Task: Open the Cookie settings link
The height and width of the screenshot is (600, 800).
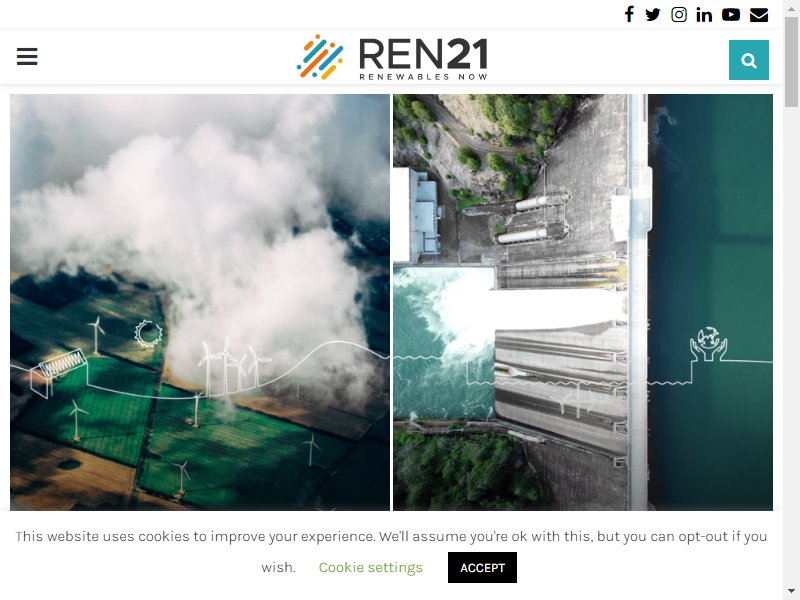Action: coord(370,567)
